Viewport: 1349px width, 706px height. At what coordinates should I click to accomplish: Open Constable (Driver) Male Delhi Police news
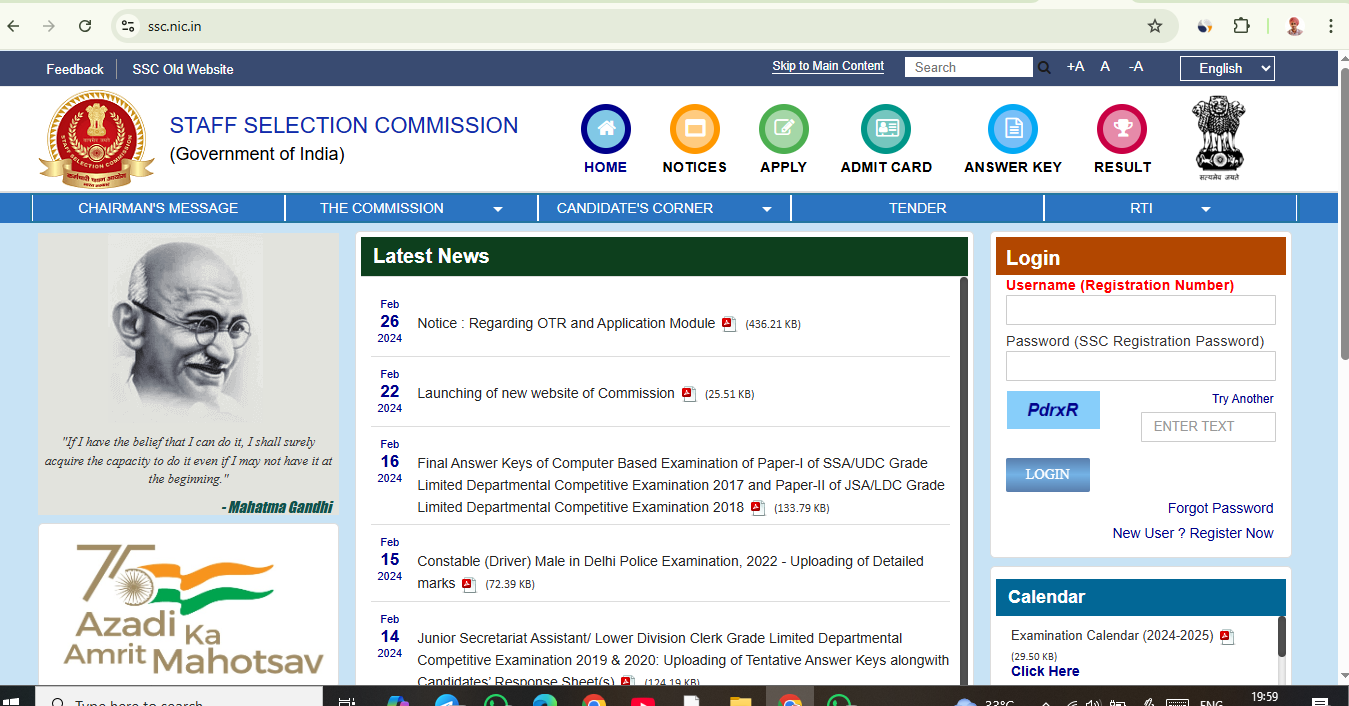click(670, 572)
